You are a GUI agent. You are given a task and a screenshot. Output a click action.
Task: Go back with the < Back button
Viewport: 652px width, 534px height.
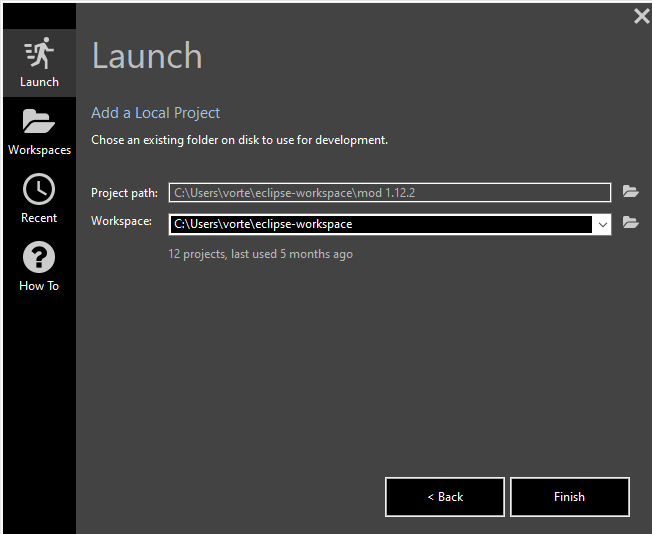tap(445, 497)
